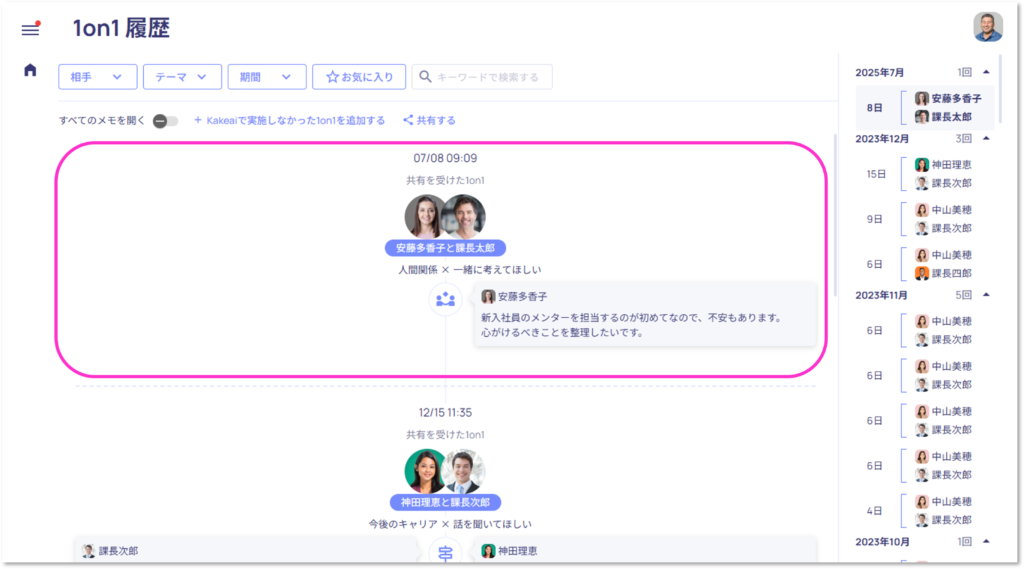This screenshot has height=569, width=1024.
Task: Select the 15日 神田理恵 sidebar entry
Action: pos(924,174)
